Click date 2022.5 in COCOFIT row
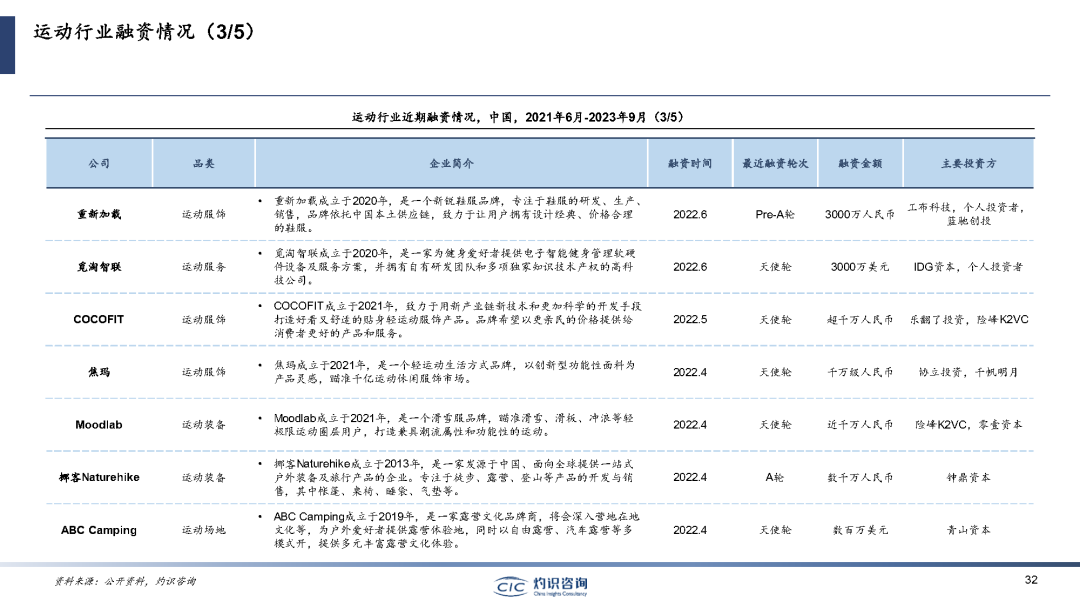Image resolution: width=1080 pixels, height=608 pixels. (x=690, y=319)
